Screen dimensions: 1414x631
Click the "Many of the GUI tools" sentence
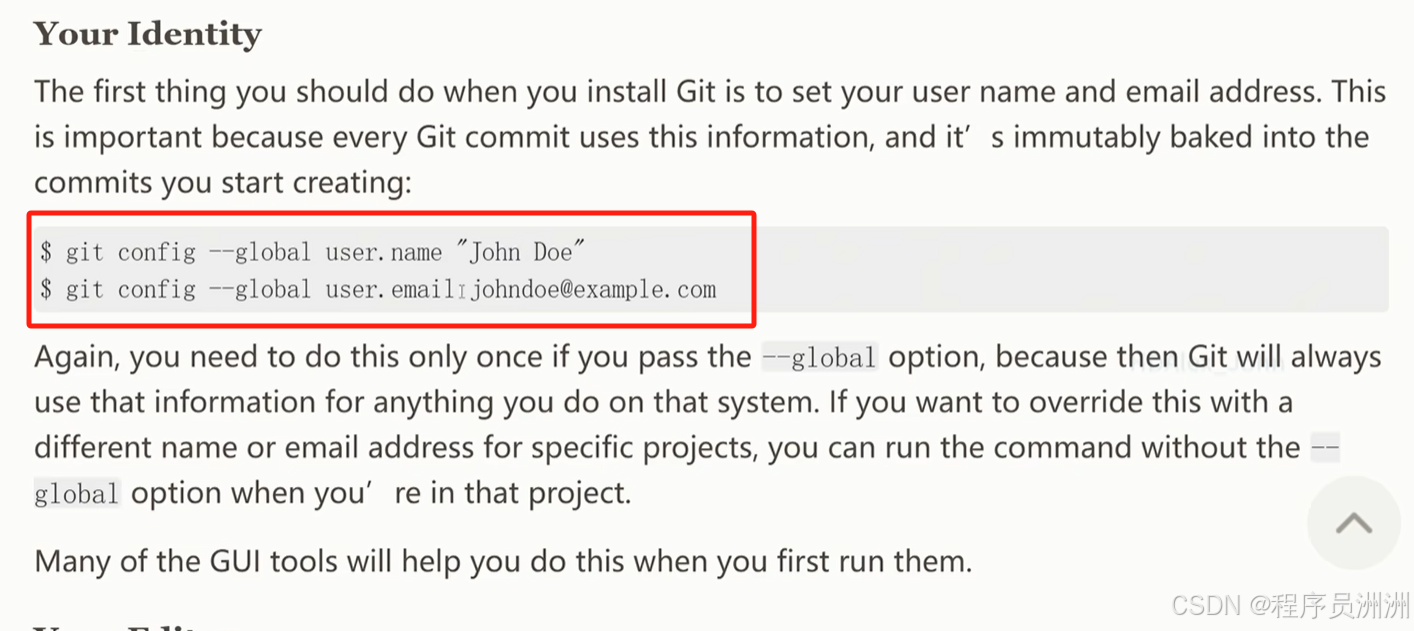pos(503,561)
